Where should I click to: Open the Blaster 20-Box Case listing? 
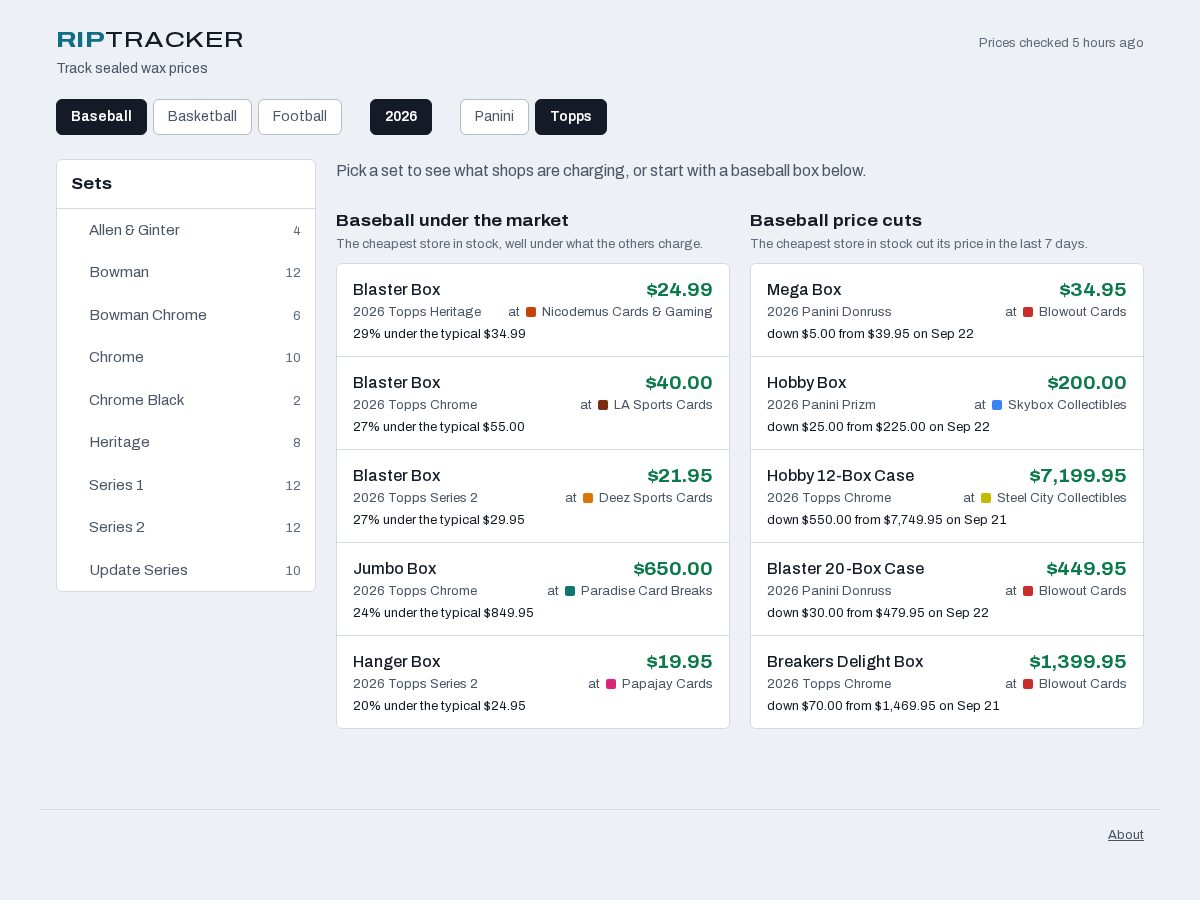pyautogui.click(x=947, y=589)
